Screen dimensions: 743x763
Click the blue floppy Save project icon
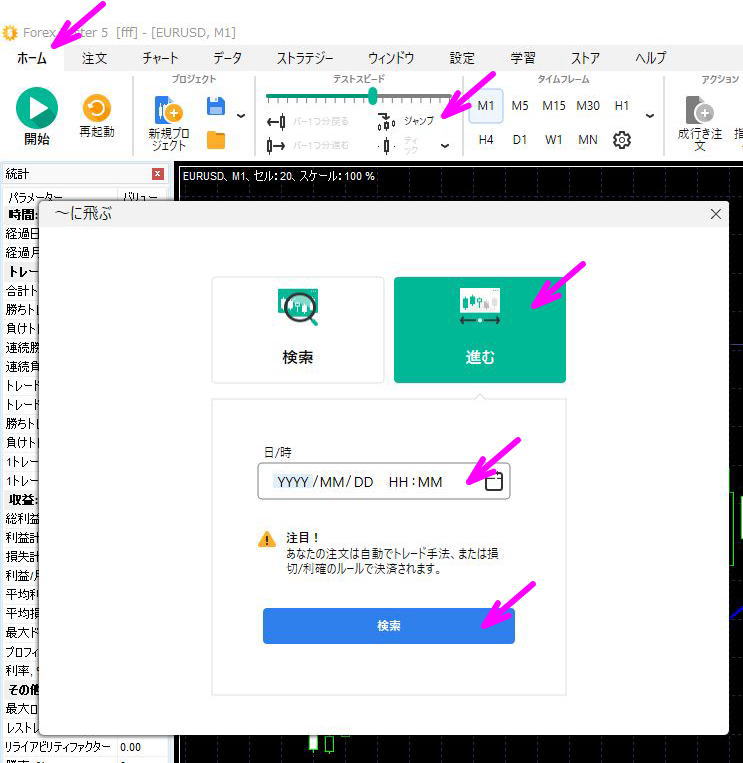(216, 106)
